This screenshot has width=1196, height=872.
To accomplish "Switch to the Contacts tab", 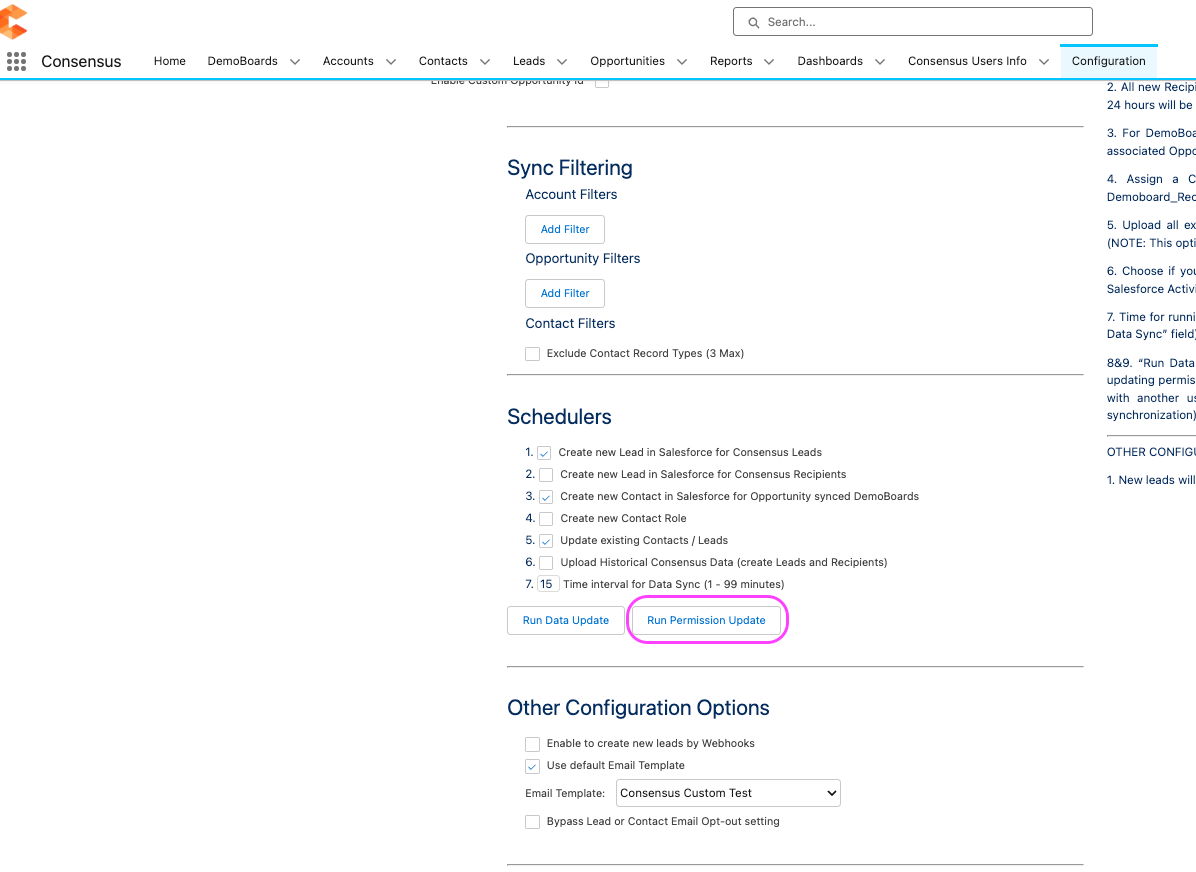I will [443, 61].
